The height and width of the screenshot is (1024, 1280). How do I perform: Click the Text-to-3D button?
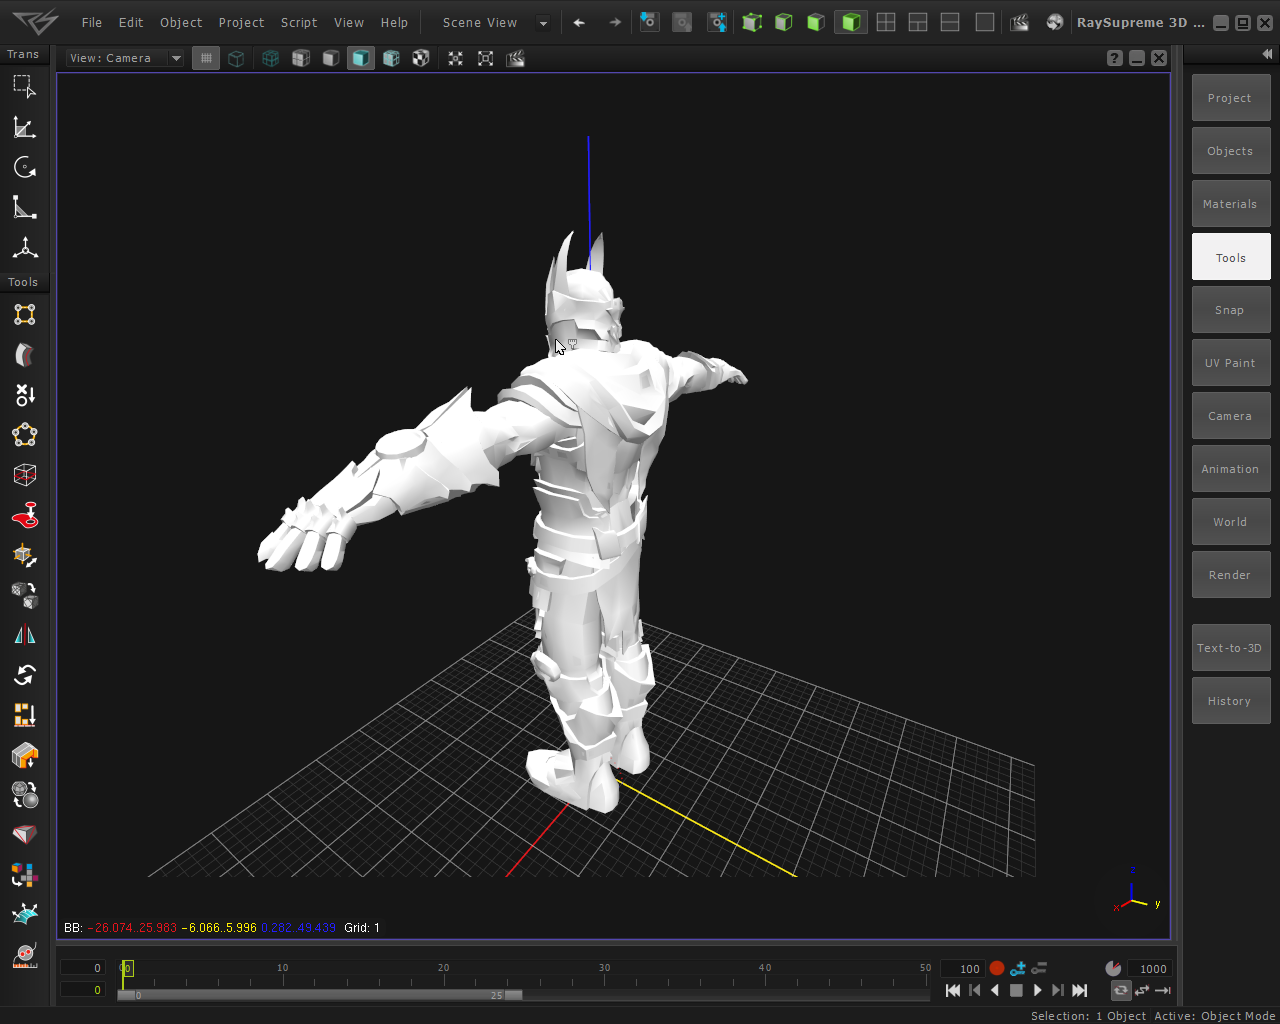(x=1230, y=648)
